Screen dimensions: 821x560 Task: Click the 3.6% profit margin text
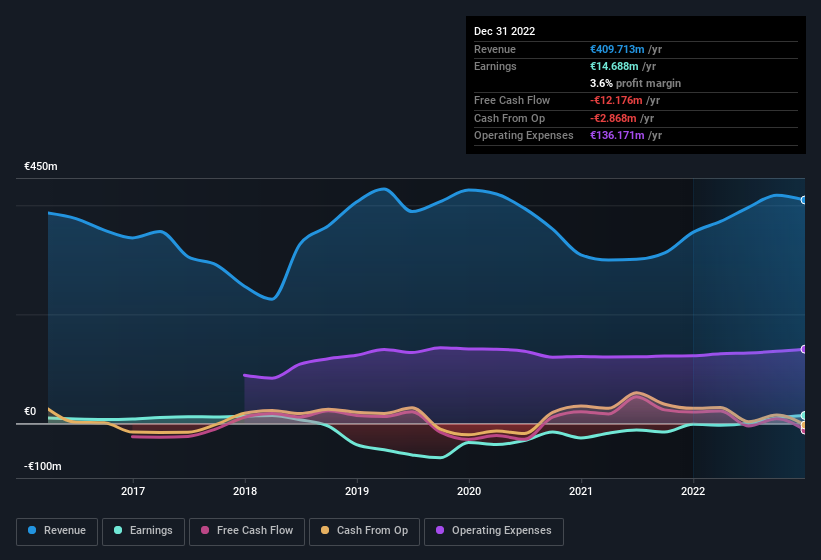(x=636, y=83)
